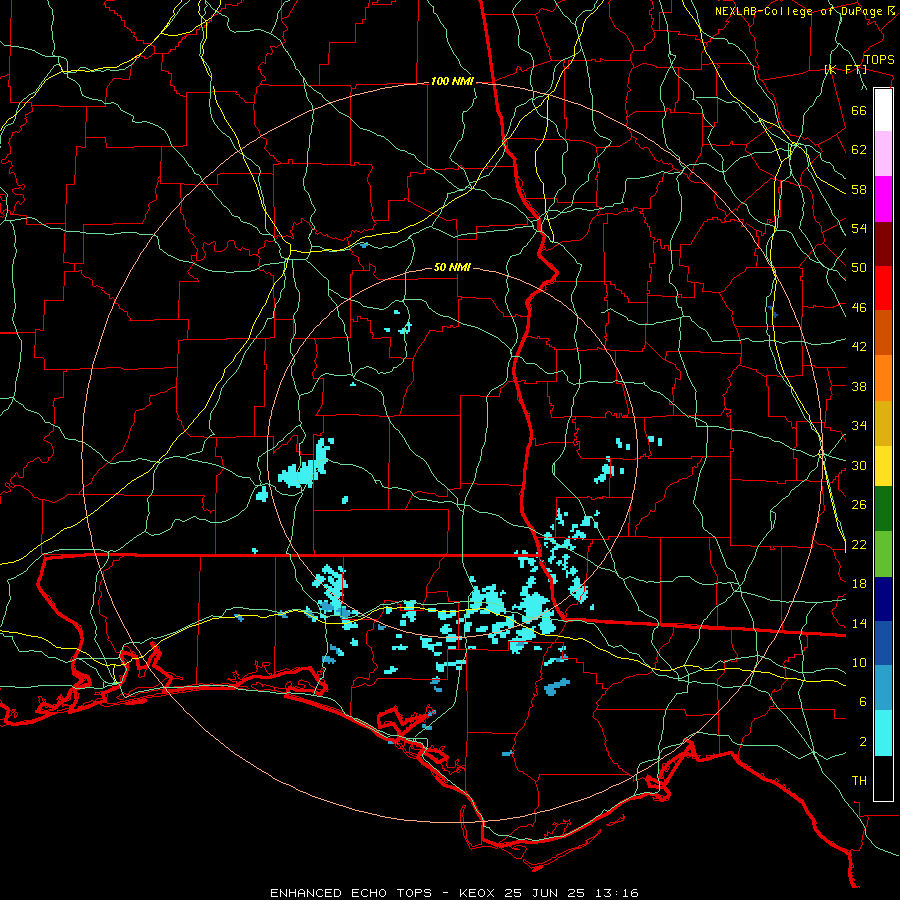The height and width of the screenshot is (900, 900).
Task: Click the bright red legend swatch
Action: (x=883, y=288)
